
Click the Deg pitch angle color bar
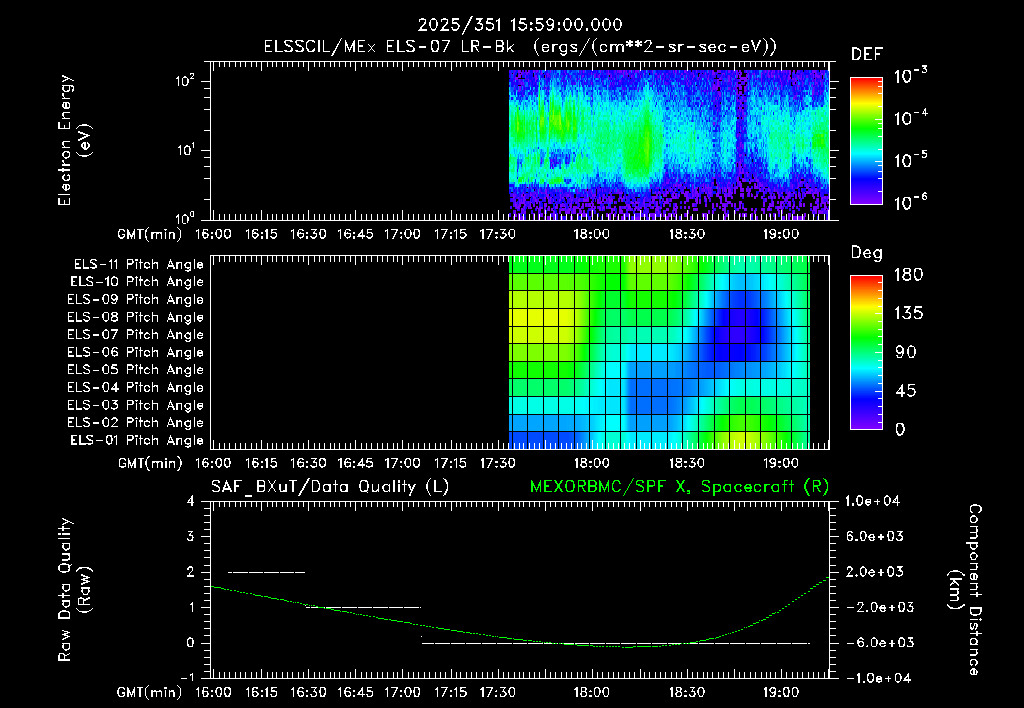(866, 352)
